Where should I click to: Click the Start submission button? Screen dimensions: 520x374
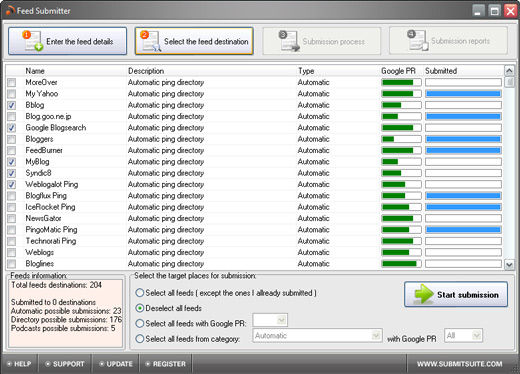point(456,294)
